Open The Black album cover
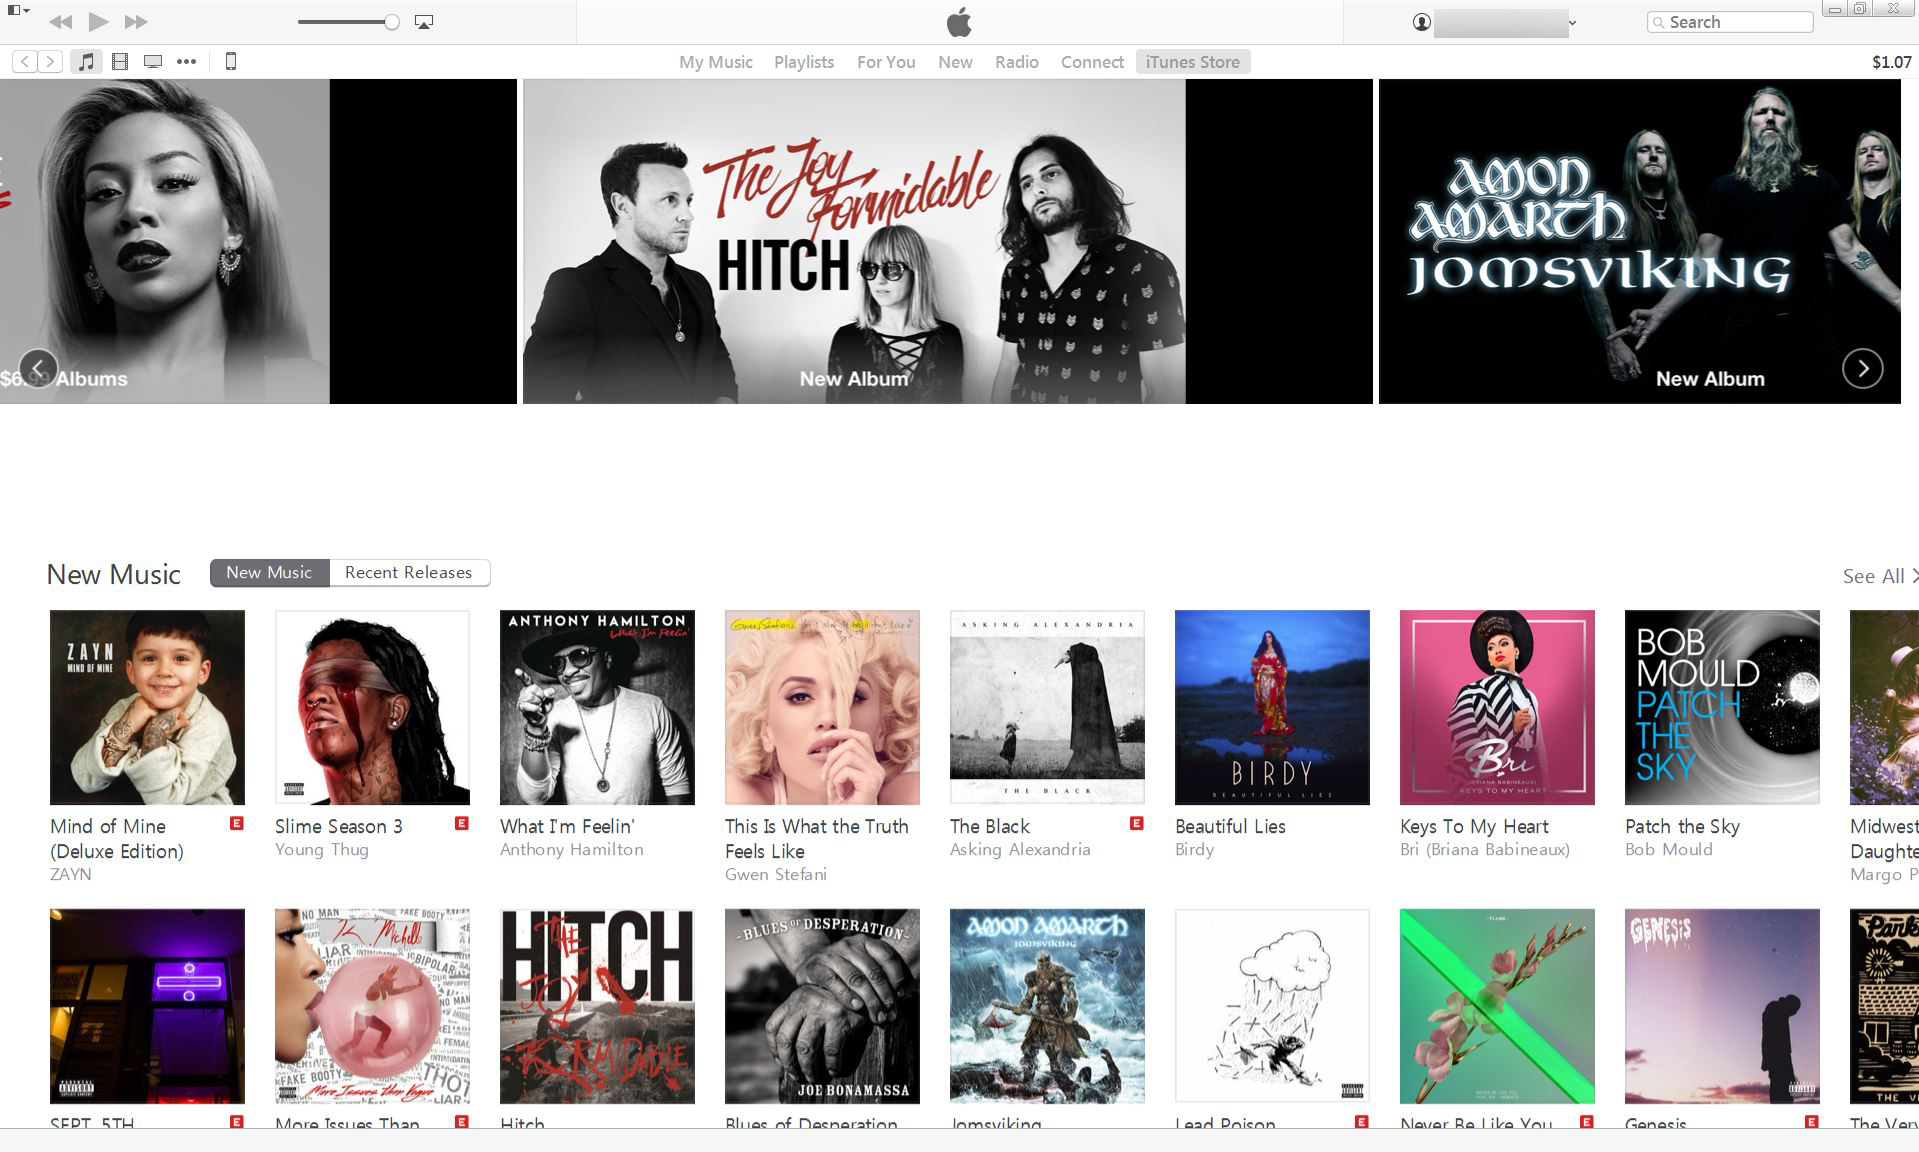 click(1047, 707)
